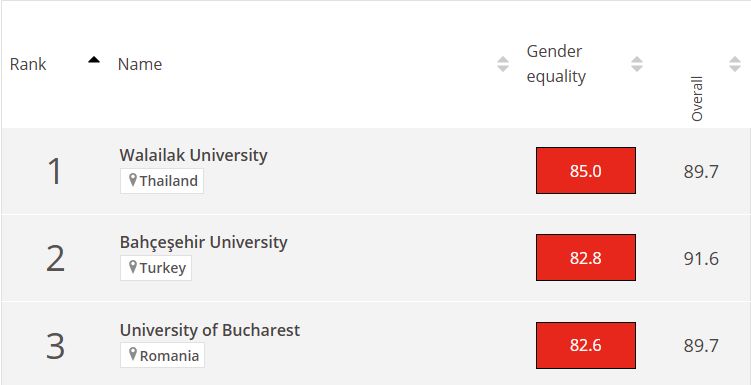Click the red 85.0 score box
This screenshot has height=385, width=751.
click(586, 170)
